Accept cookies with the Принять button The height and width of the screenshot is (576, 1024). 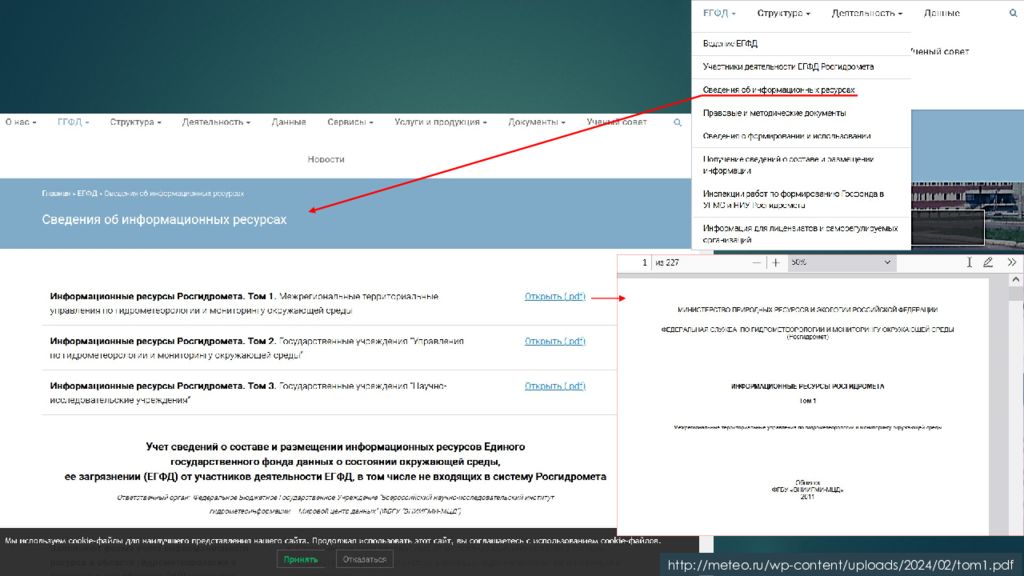pyautogui.click(x=300, y=560)
